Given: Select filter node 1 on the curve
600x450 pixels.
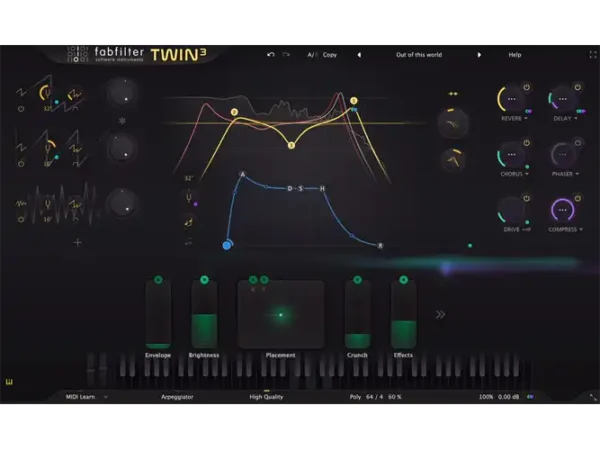Looking at the screenshot, I should tap(354, 101).
